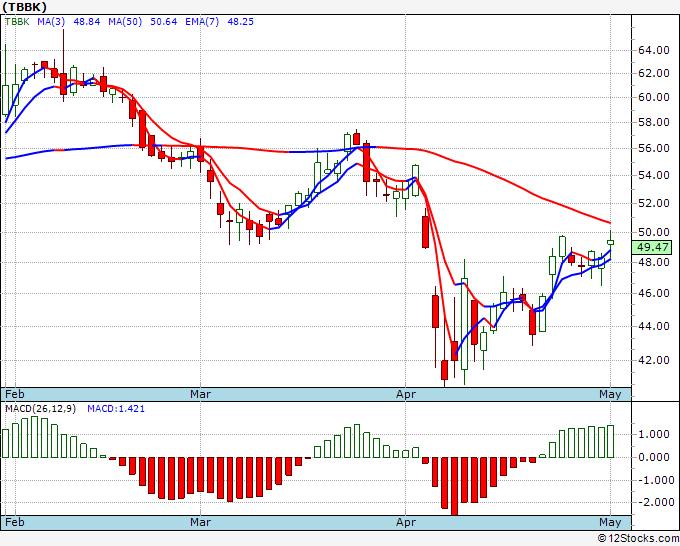Image resolution: width=680 pixels, height=546 pixels.
Task: Select the EMA(7) value 48.25
Action: pos(240,22)
